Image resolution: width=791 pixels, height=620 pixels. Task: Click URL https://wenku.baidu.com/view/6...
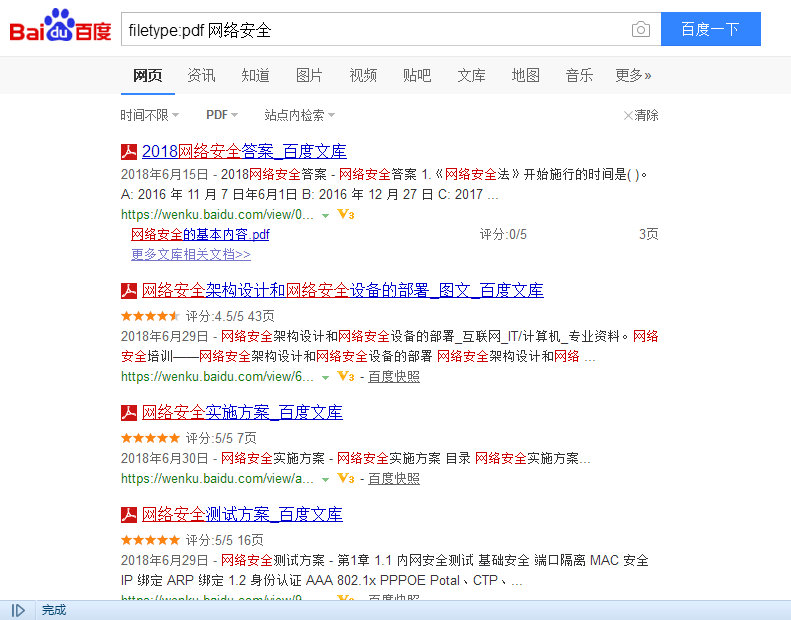pos(217,376)
